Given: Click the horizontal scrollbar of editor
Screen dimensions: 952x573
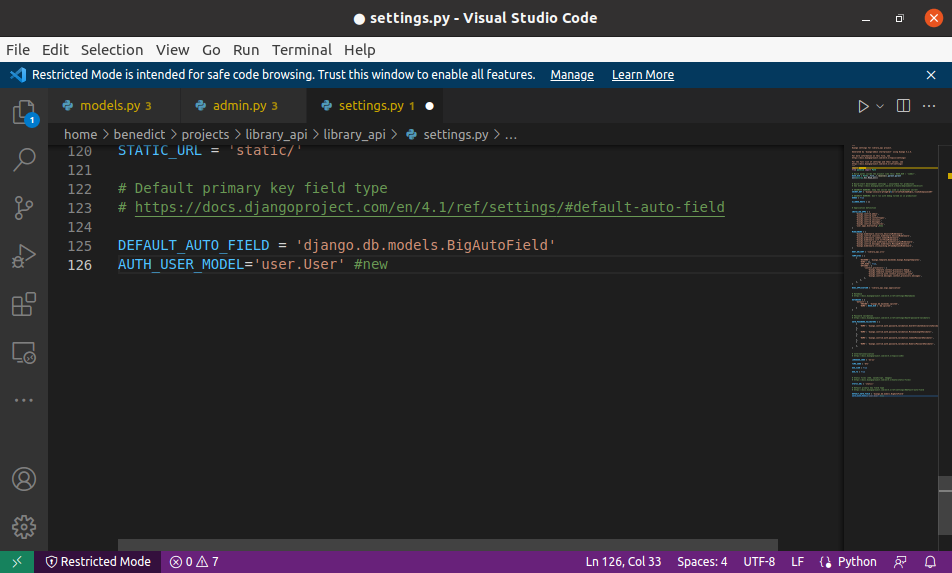Looking at the screenshot, I should pyautogui.click(x=447, y=544).
